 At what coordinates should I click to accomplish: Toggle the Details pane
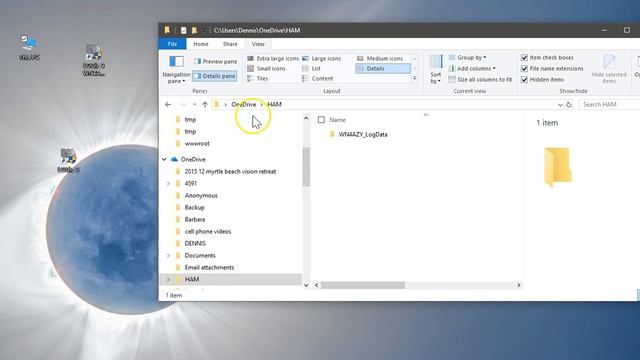pyautogui.click(x=215, y=76)
